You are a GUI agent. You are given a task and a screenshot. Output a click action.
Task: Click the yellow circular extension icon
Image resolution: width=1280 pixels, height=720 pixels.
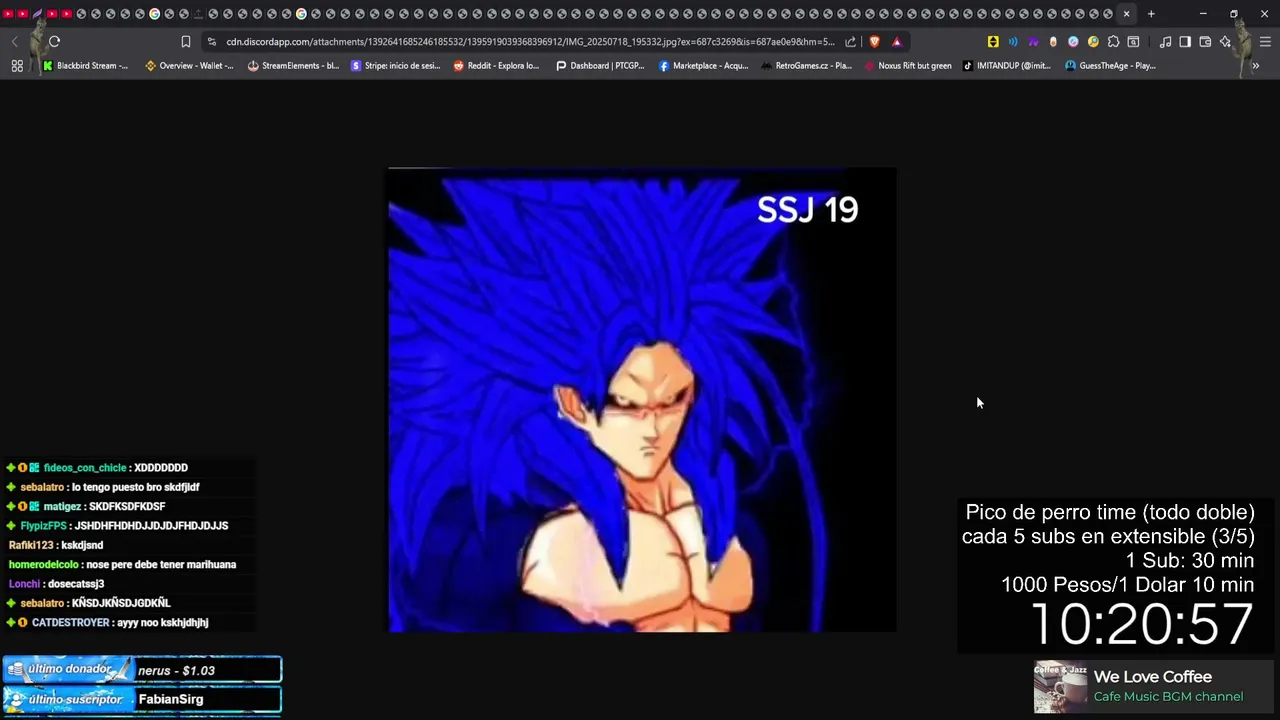[1093, 42]
